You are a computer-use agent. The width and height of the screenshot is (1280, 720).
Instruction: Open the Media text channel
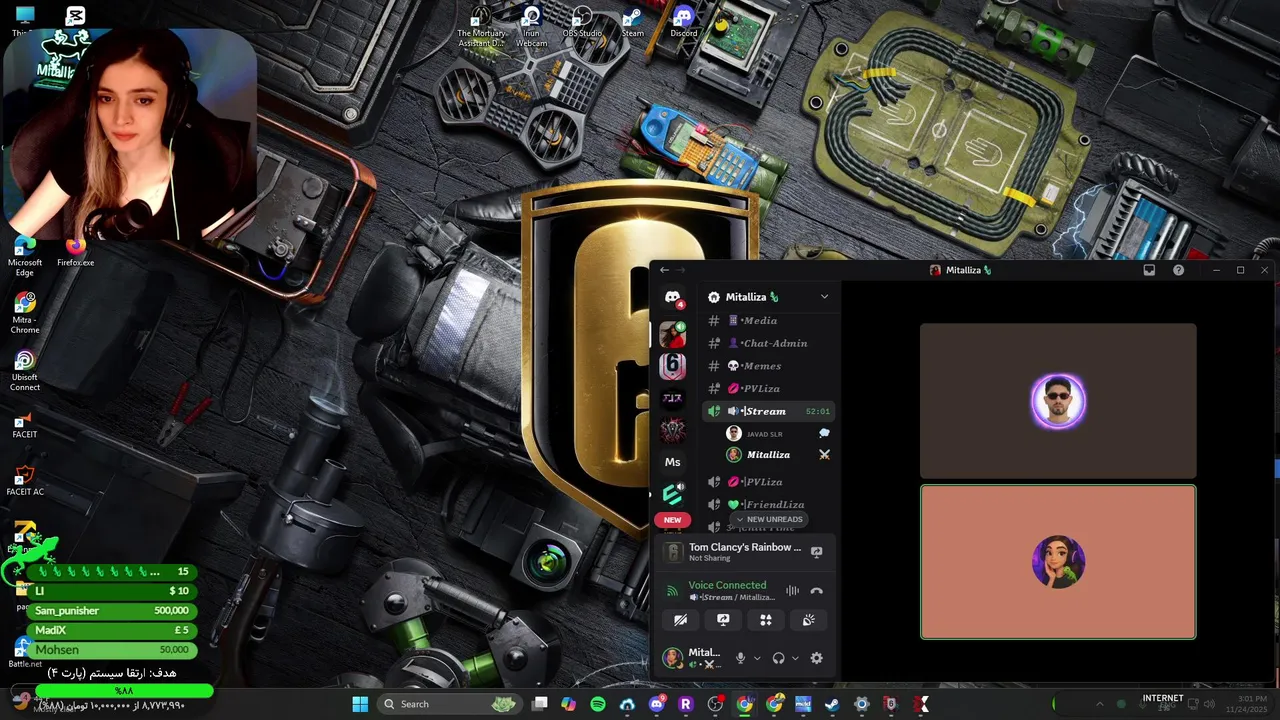[x=770, y=321]
